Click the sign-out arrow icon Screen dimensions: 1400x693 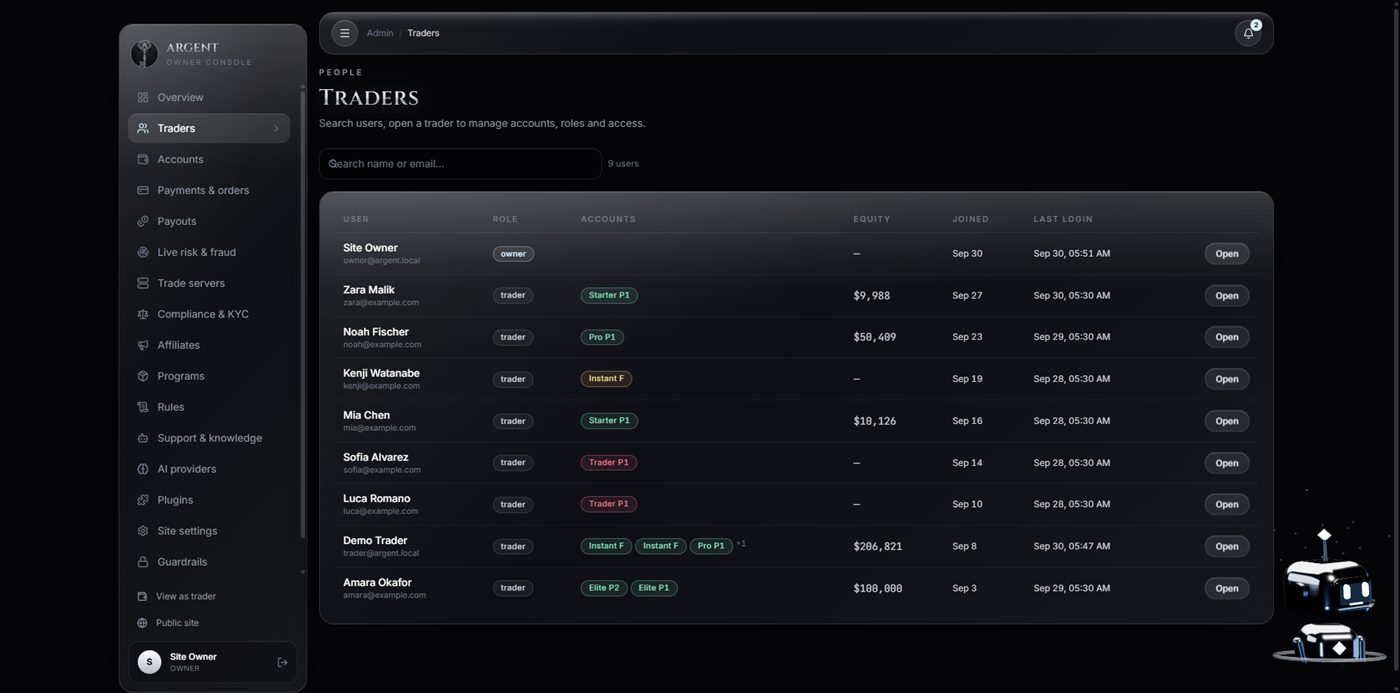[x=282, y=662]
